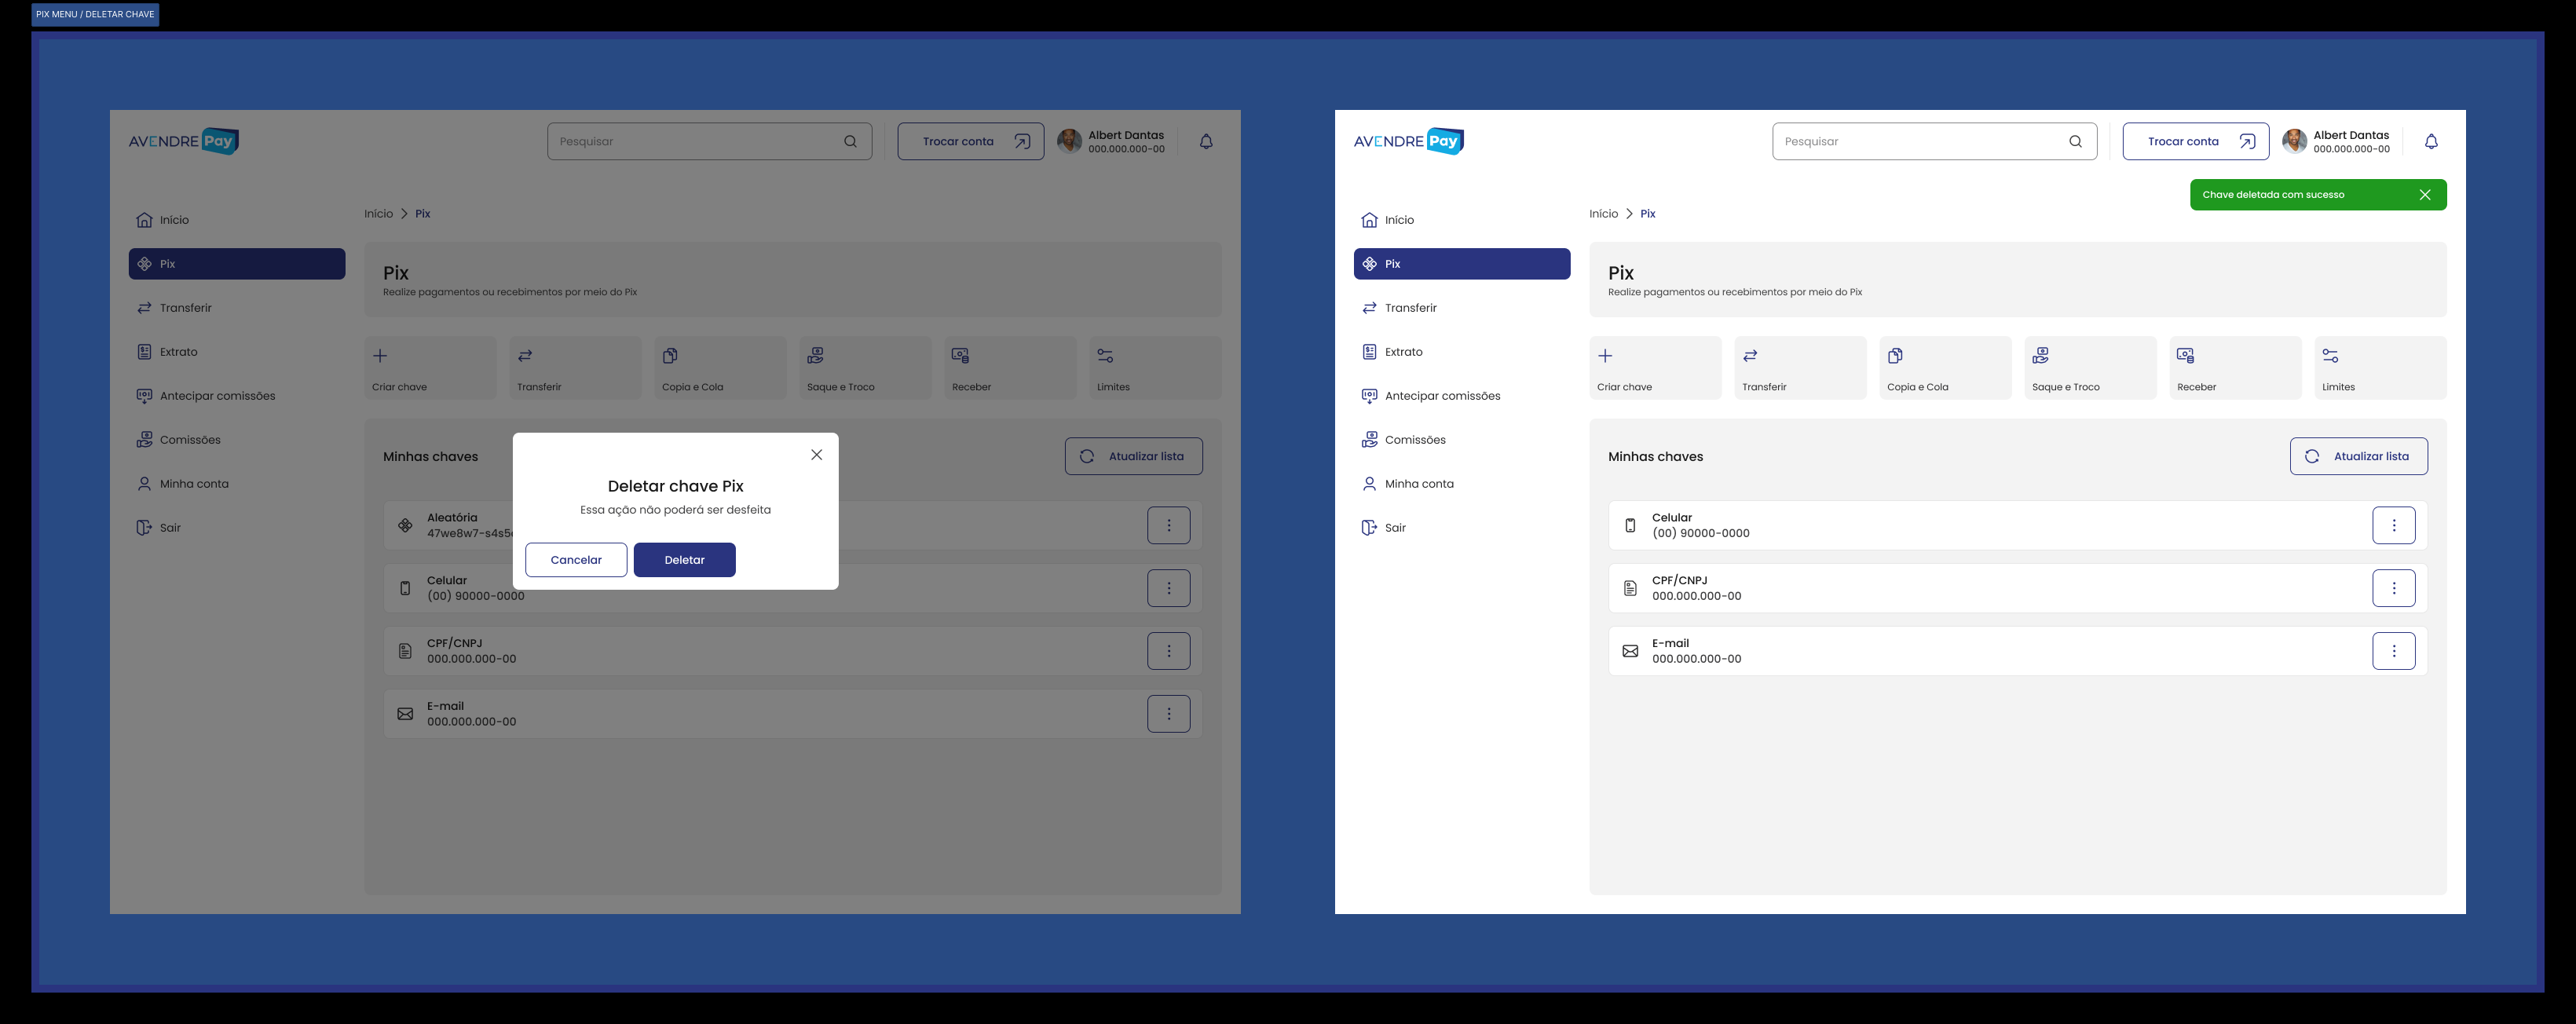Click Atualizar lista on the success-toast screen
2576x1024 pixels.
(x=2358, y=456)
